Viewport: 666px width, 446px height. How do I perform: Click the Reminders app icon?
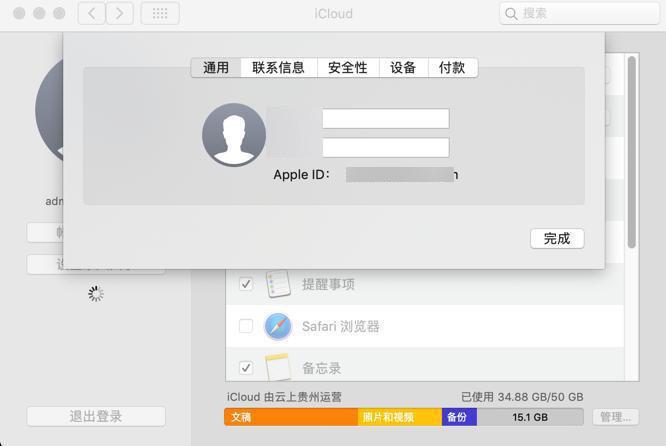(x=278, y=284)
